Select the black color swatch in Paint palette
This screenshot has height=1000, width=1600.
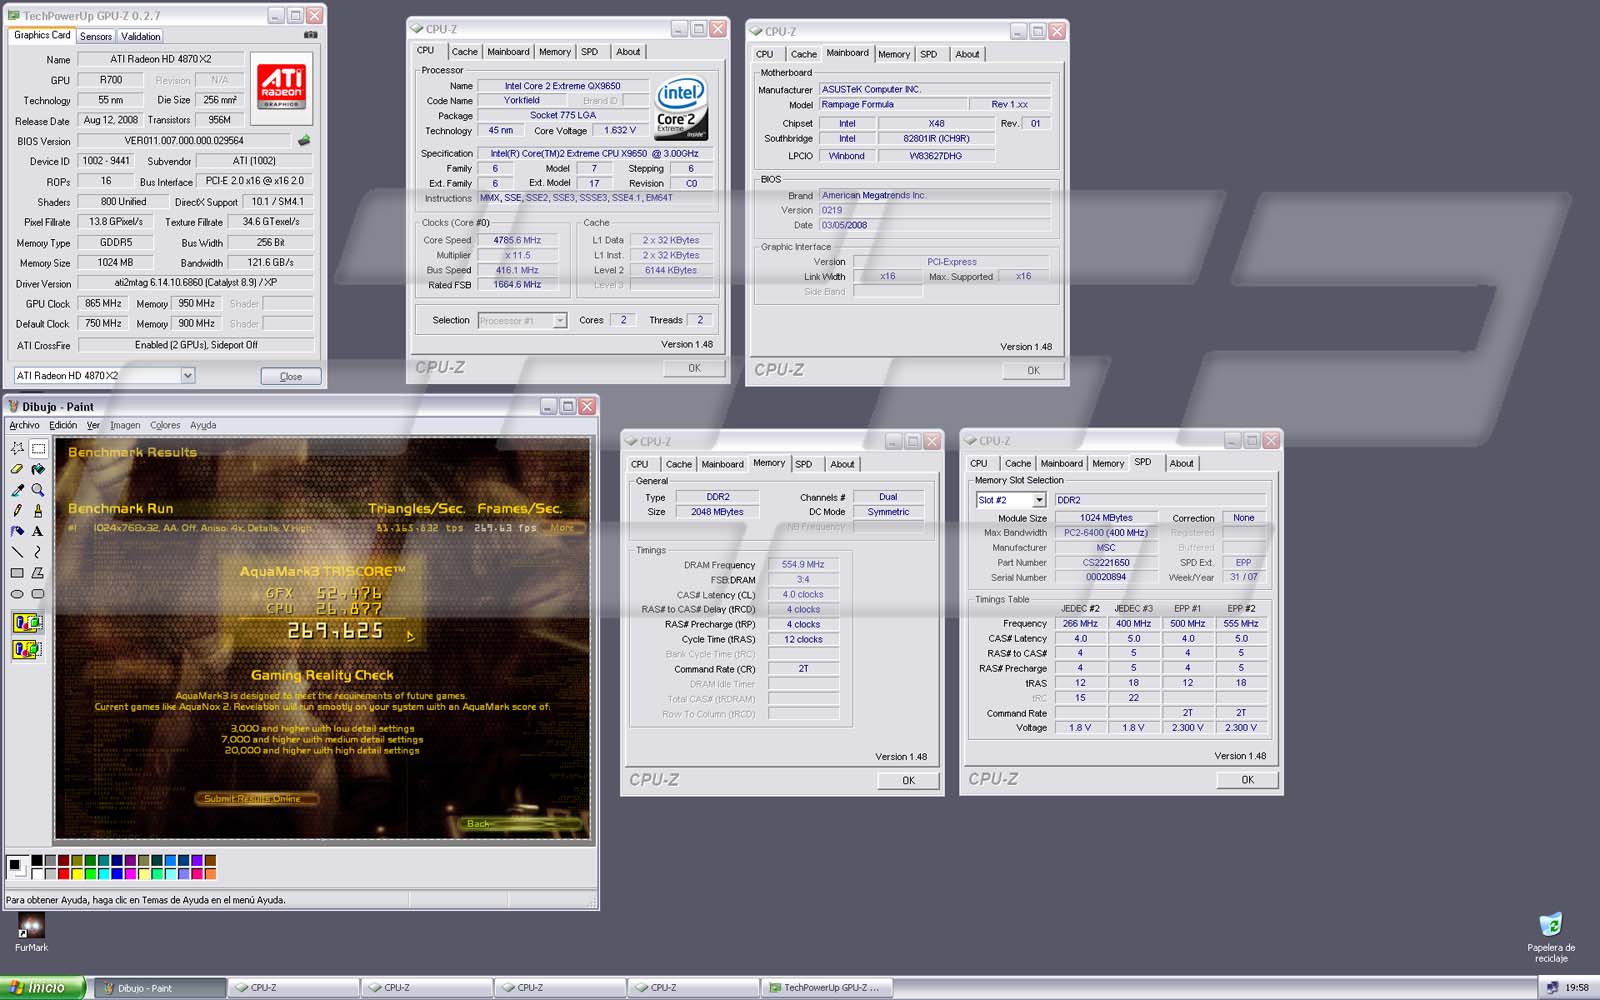point(36,860)
